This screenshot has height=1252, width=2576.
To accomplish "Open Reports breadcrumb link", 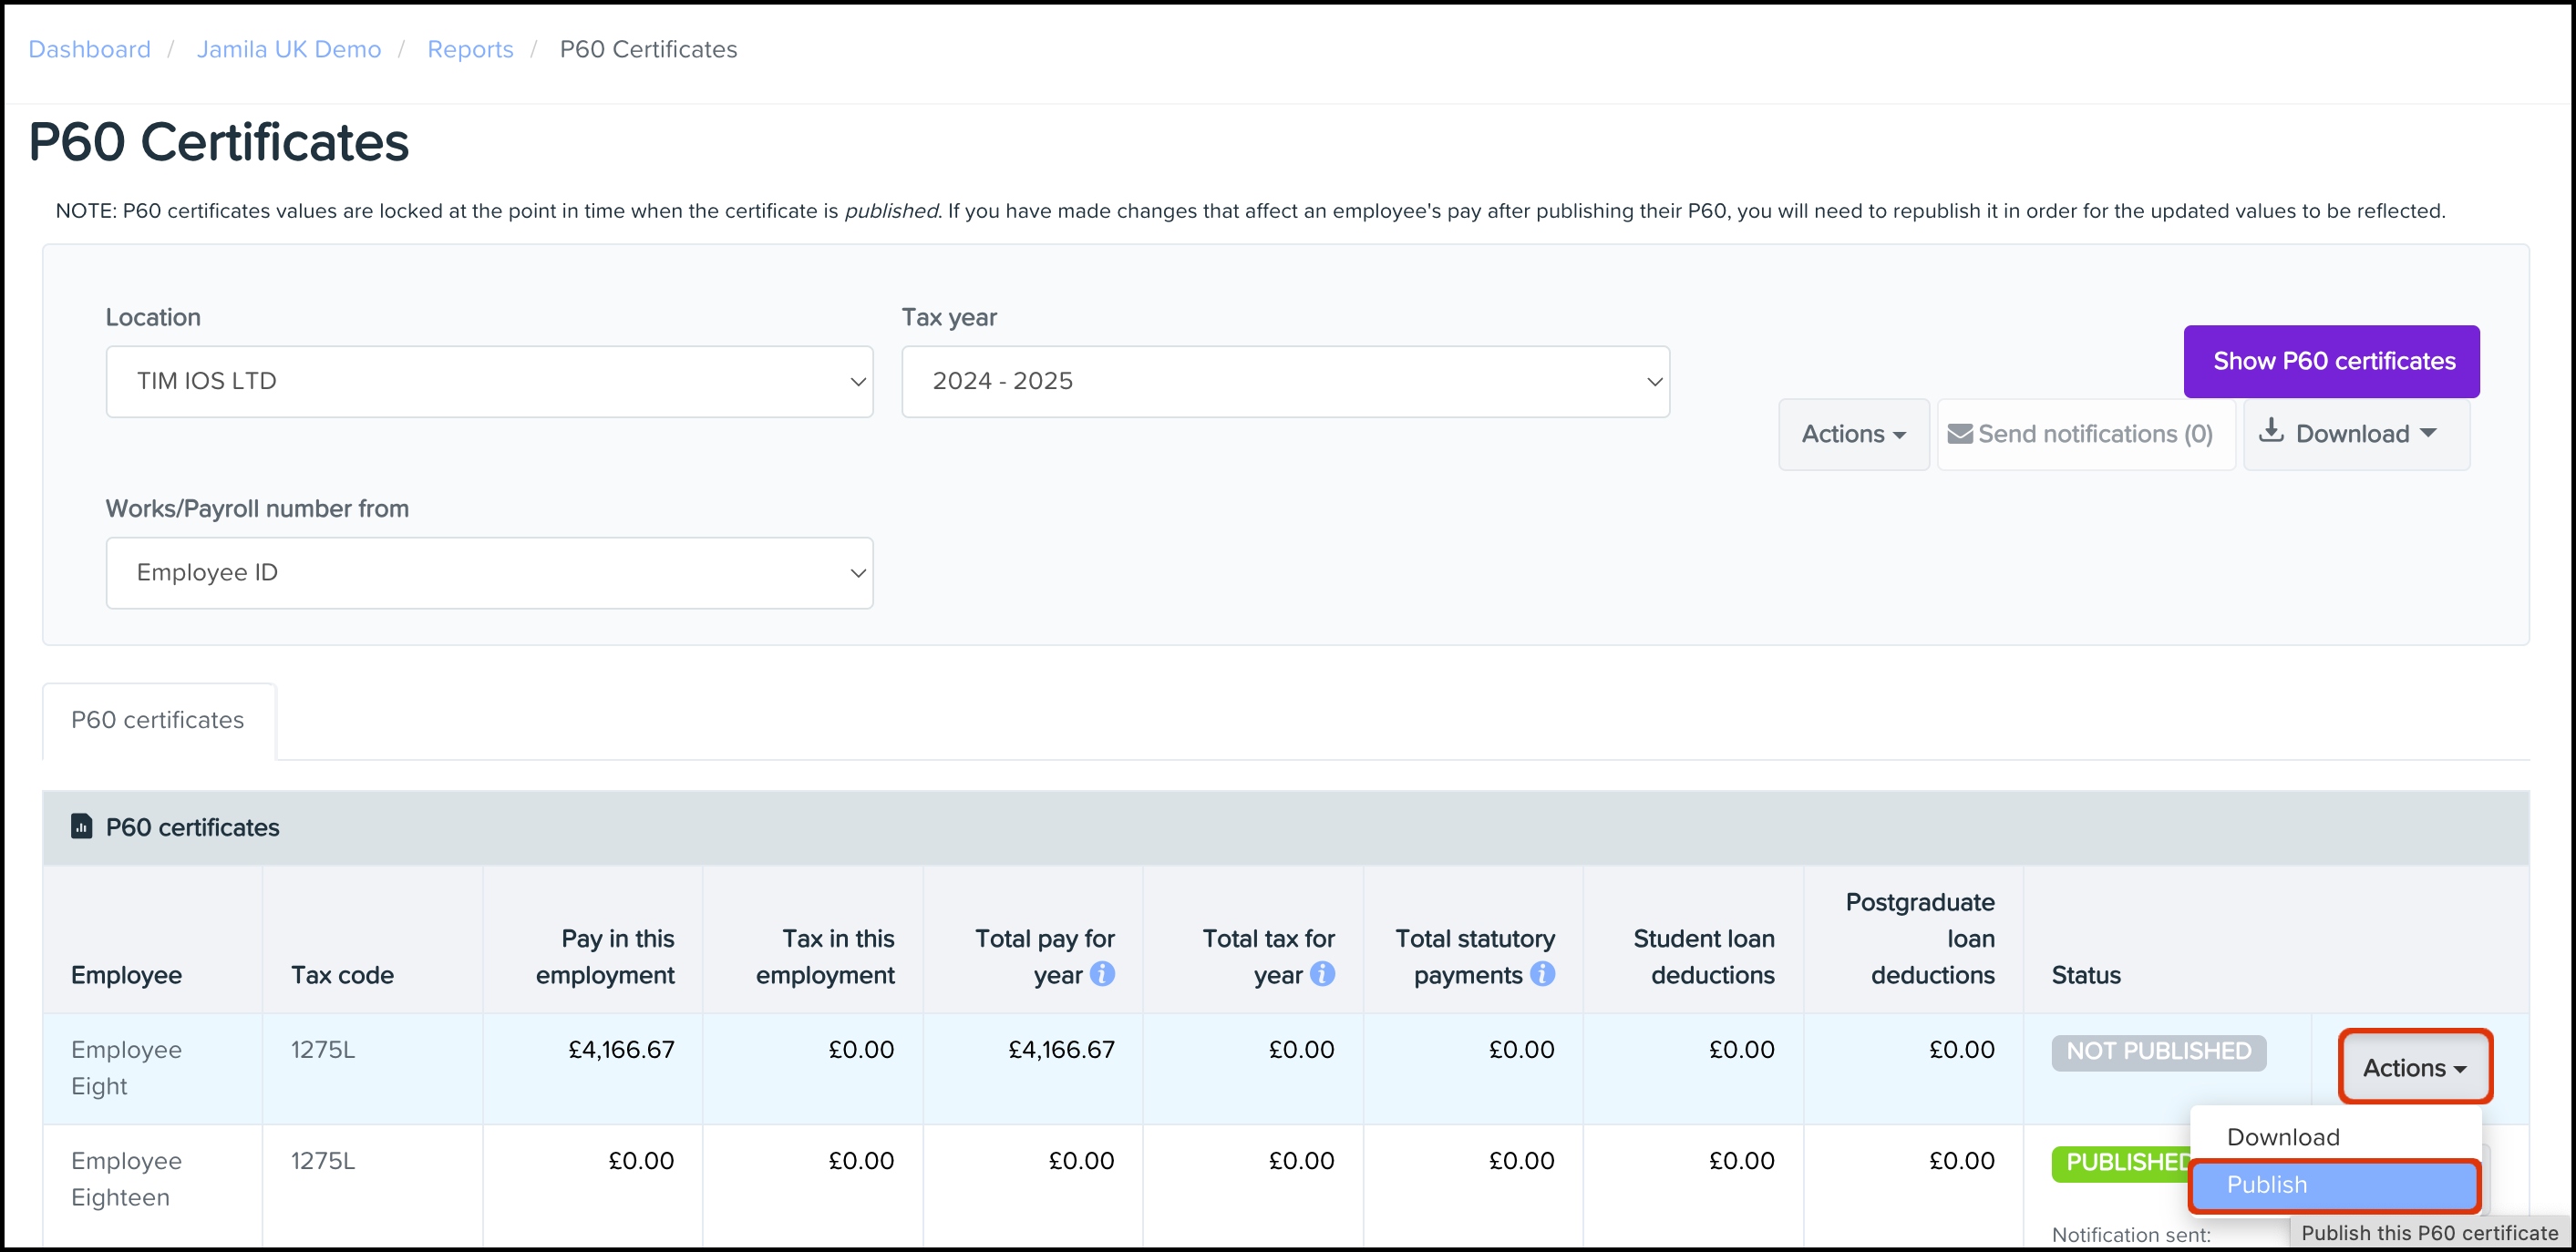I will coord(470,49).
